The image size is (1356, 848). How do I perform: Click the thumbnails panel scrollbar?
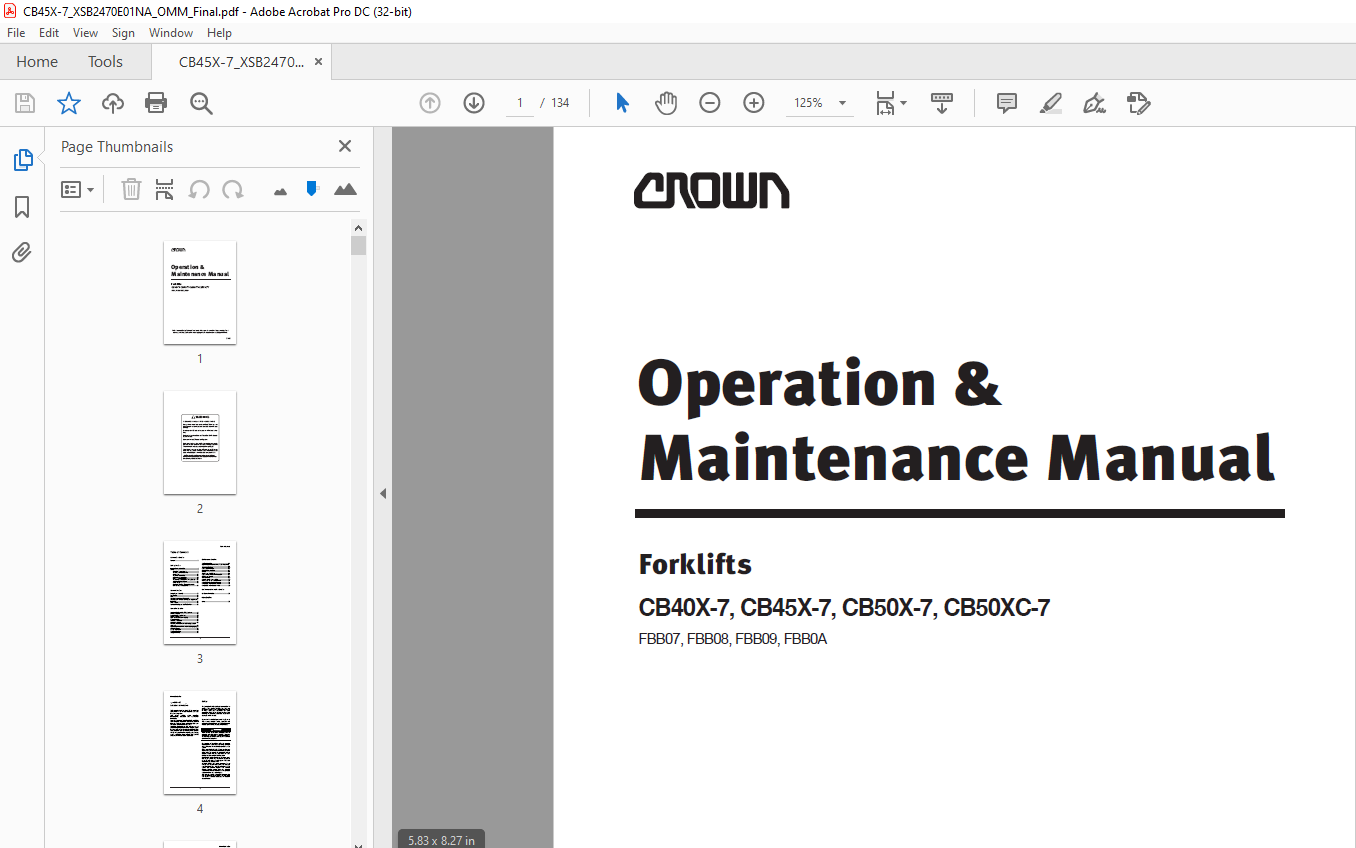point(358,245)
